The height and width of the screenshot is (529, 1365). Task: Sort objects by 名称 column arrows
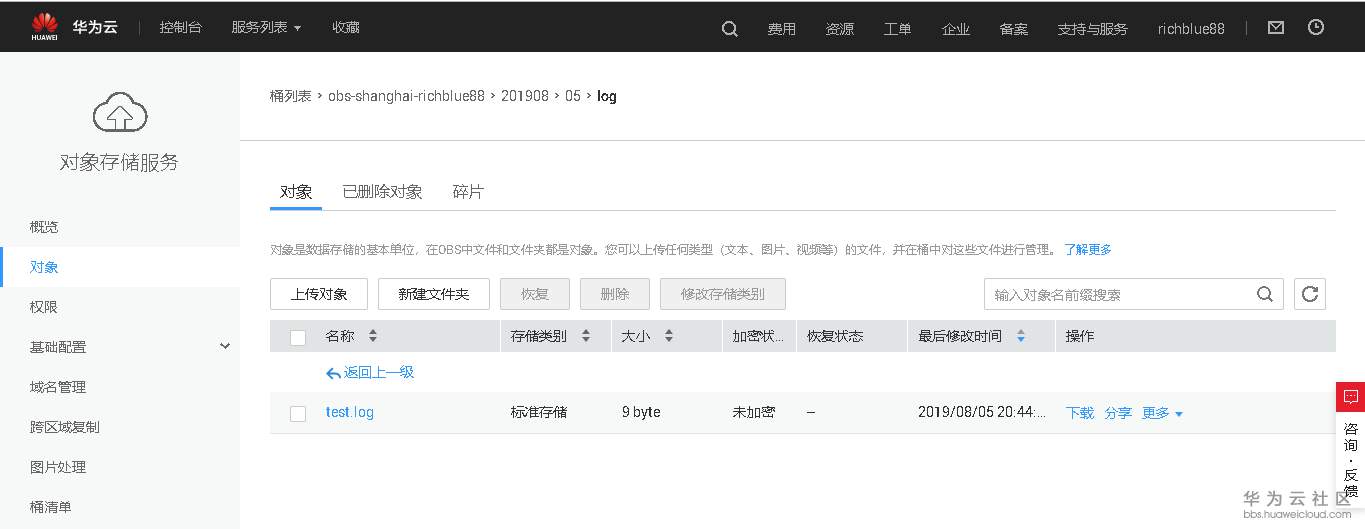[x=373, y=336]
